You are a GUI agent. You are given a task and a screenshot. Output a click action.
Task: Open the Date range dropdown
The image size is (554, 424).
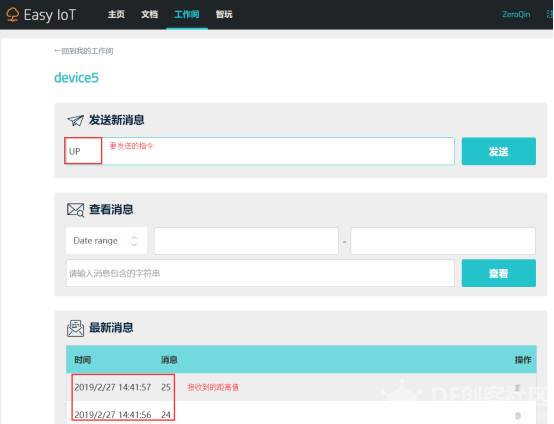[106, 241]
